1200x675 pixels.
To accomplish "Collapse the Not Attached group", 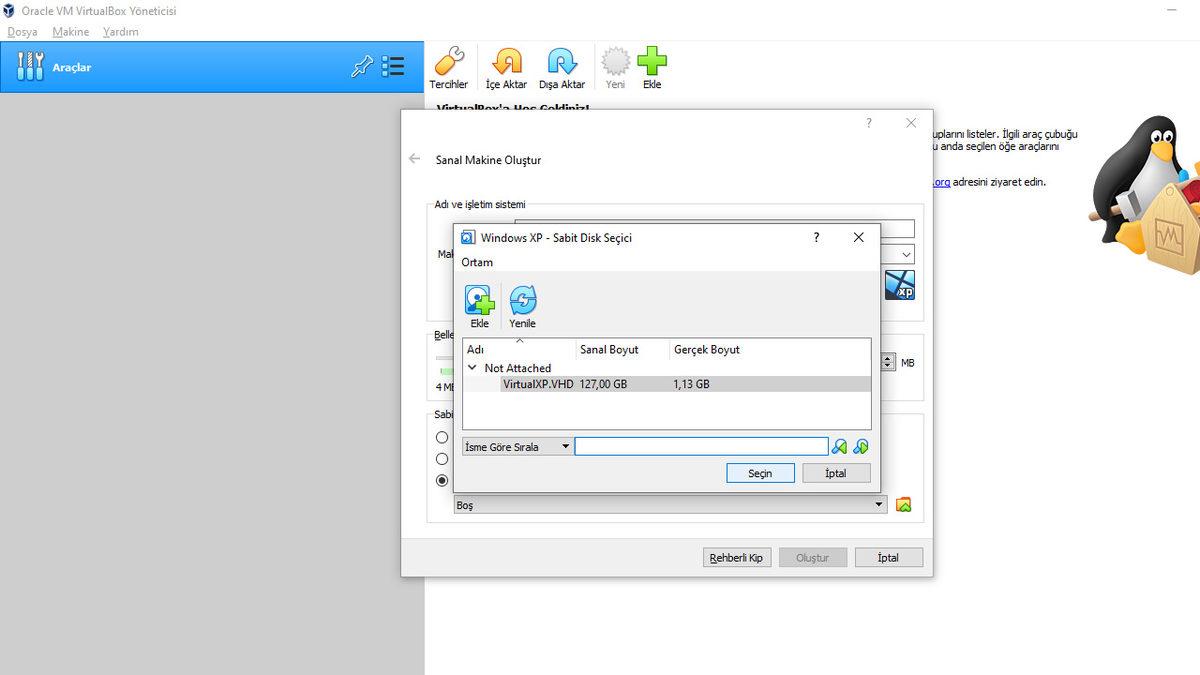I will point(471,368).
